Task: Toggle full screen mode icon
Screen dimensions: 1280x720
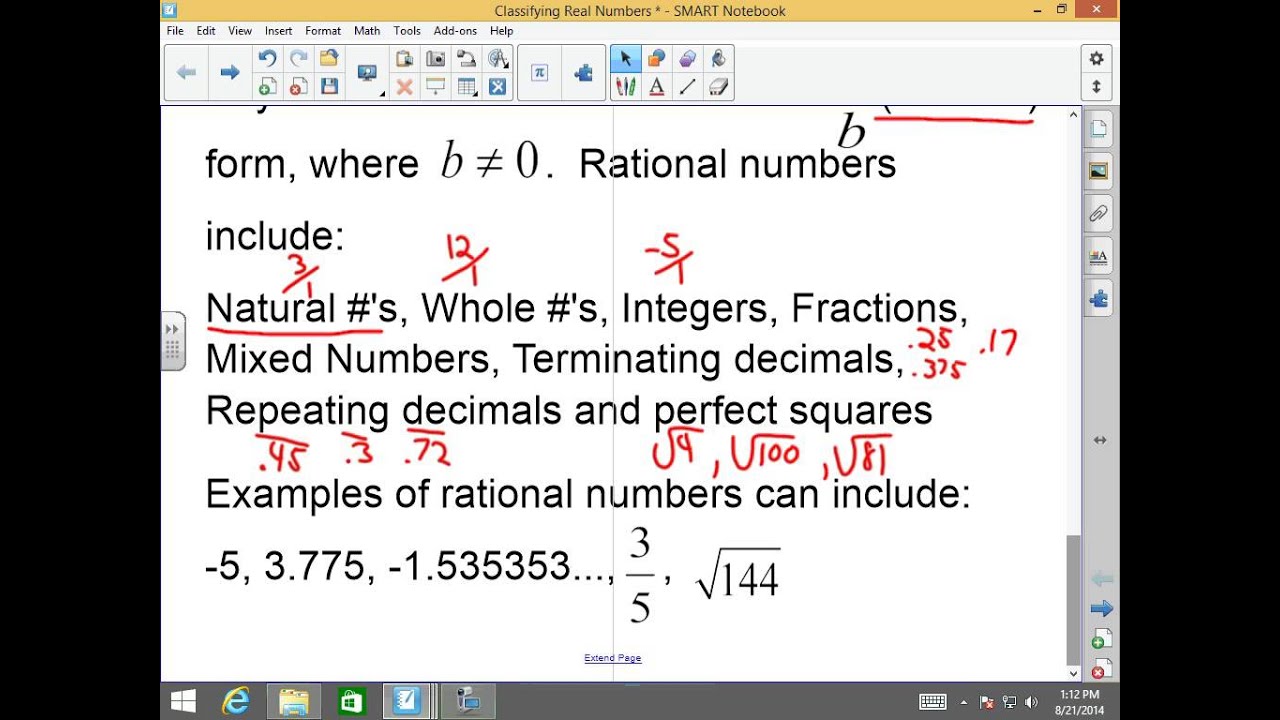Action: (x=497, y=87)
